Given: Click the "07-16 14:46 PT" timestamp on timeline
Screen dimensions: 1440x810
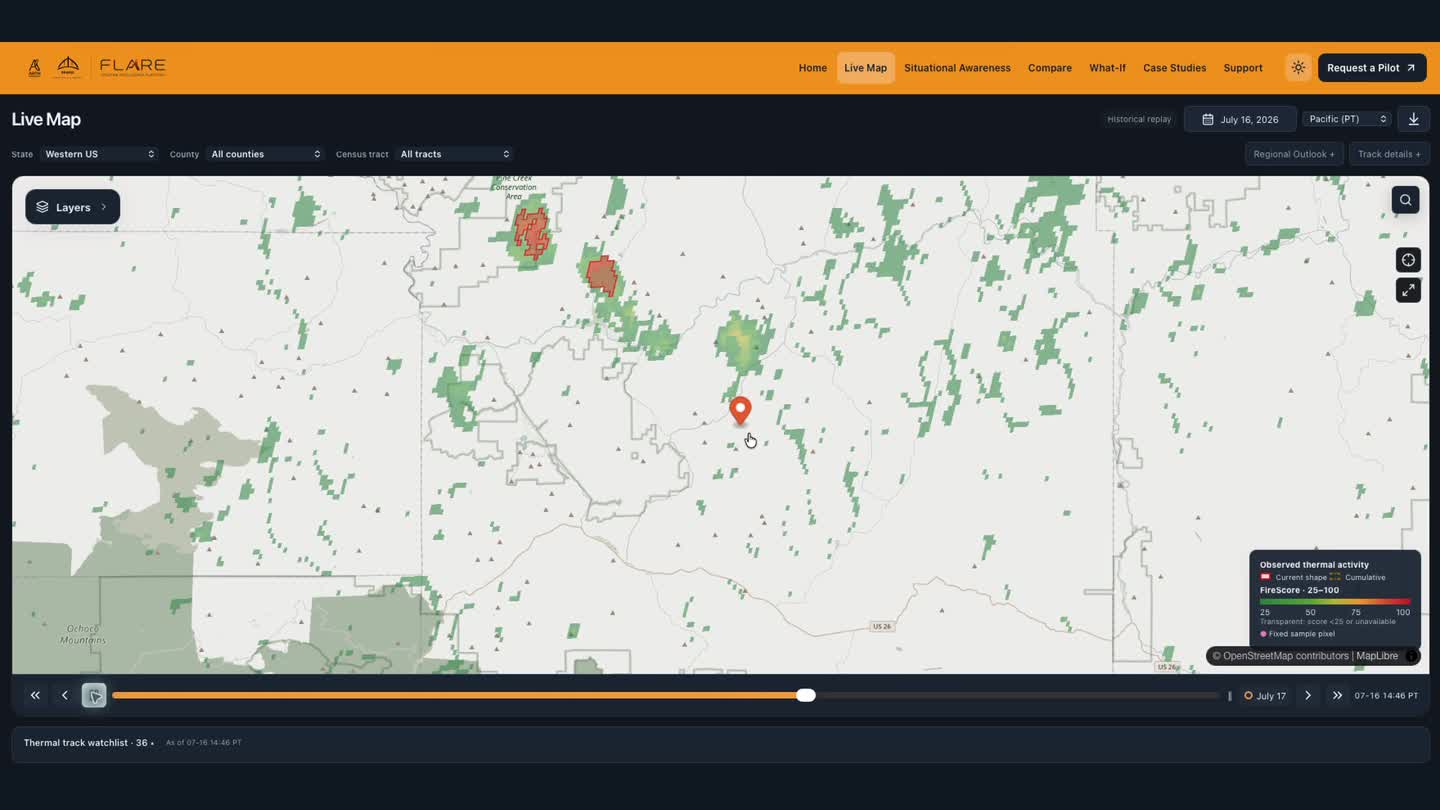Looking at the screenshot, I should click(x=1386, y=695).
